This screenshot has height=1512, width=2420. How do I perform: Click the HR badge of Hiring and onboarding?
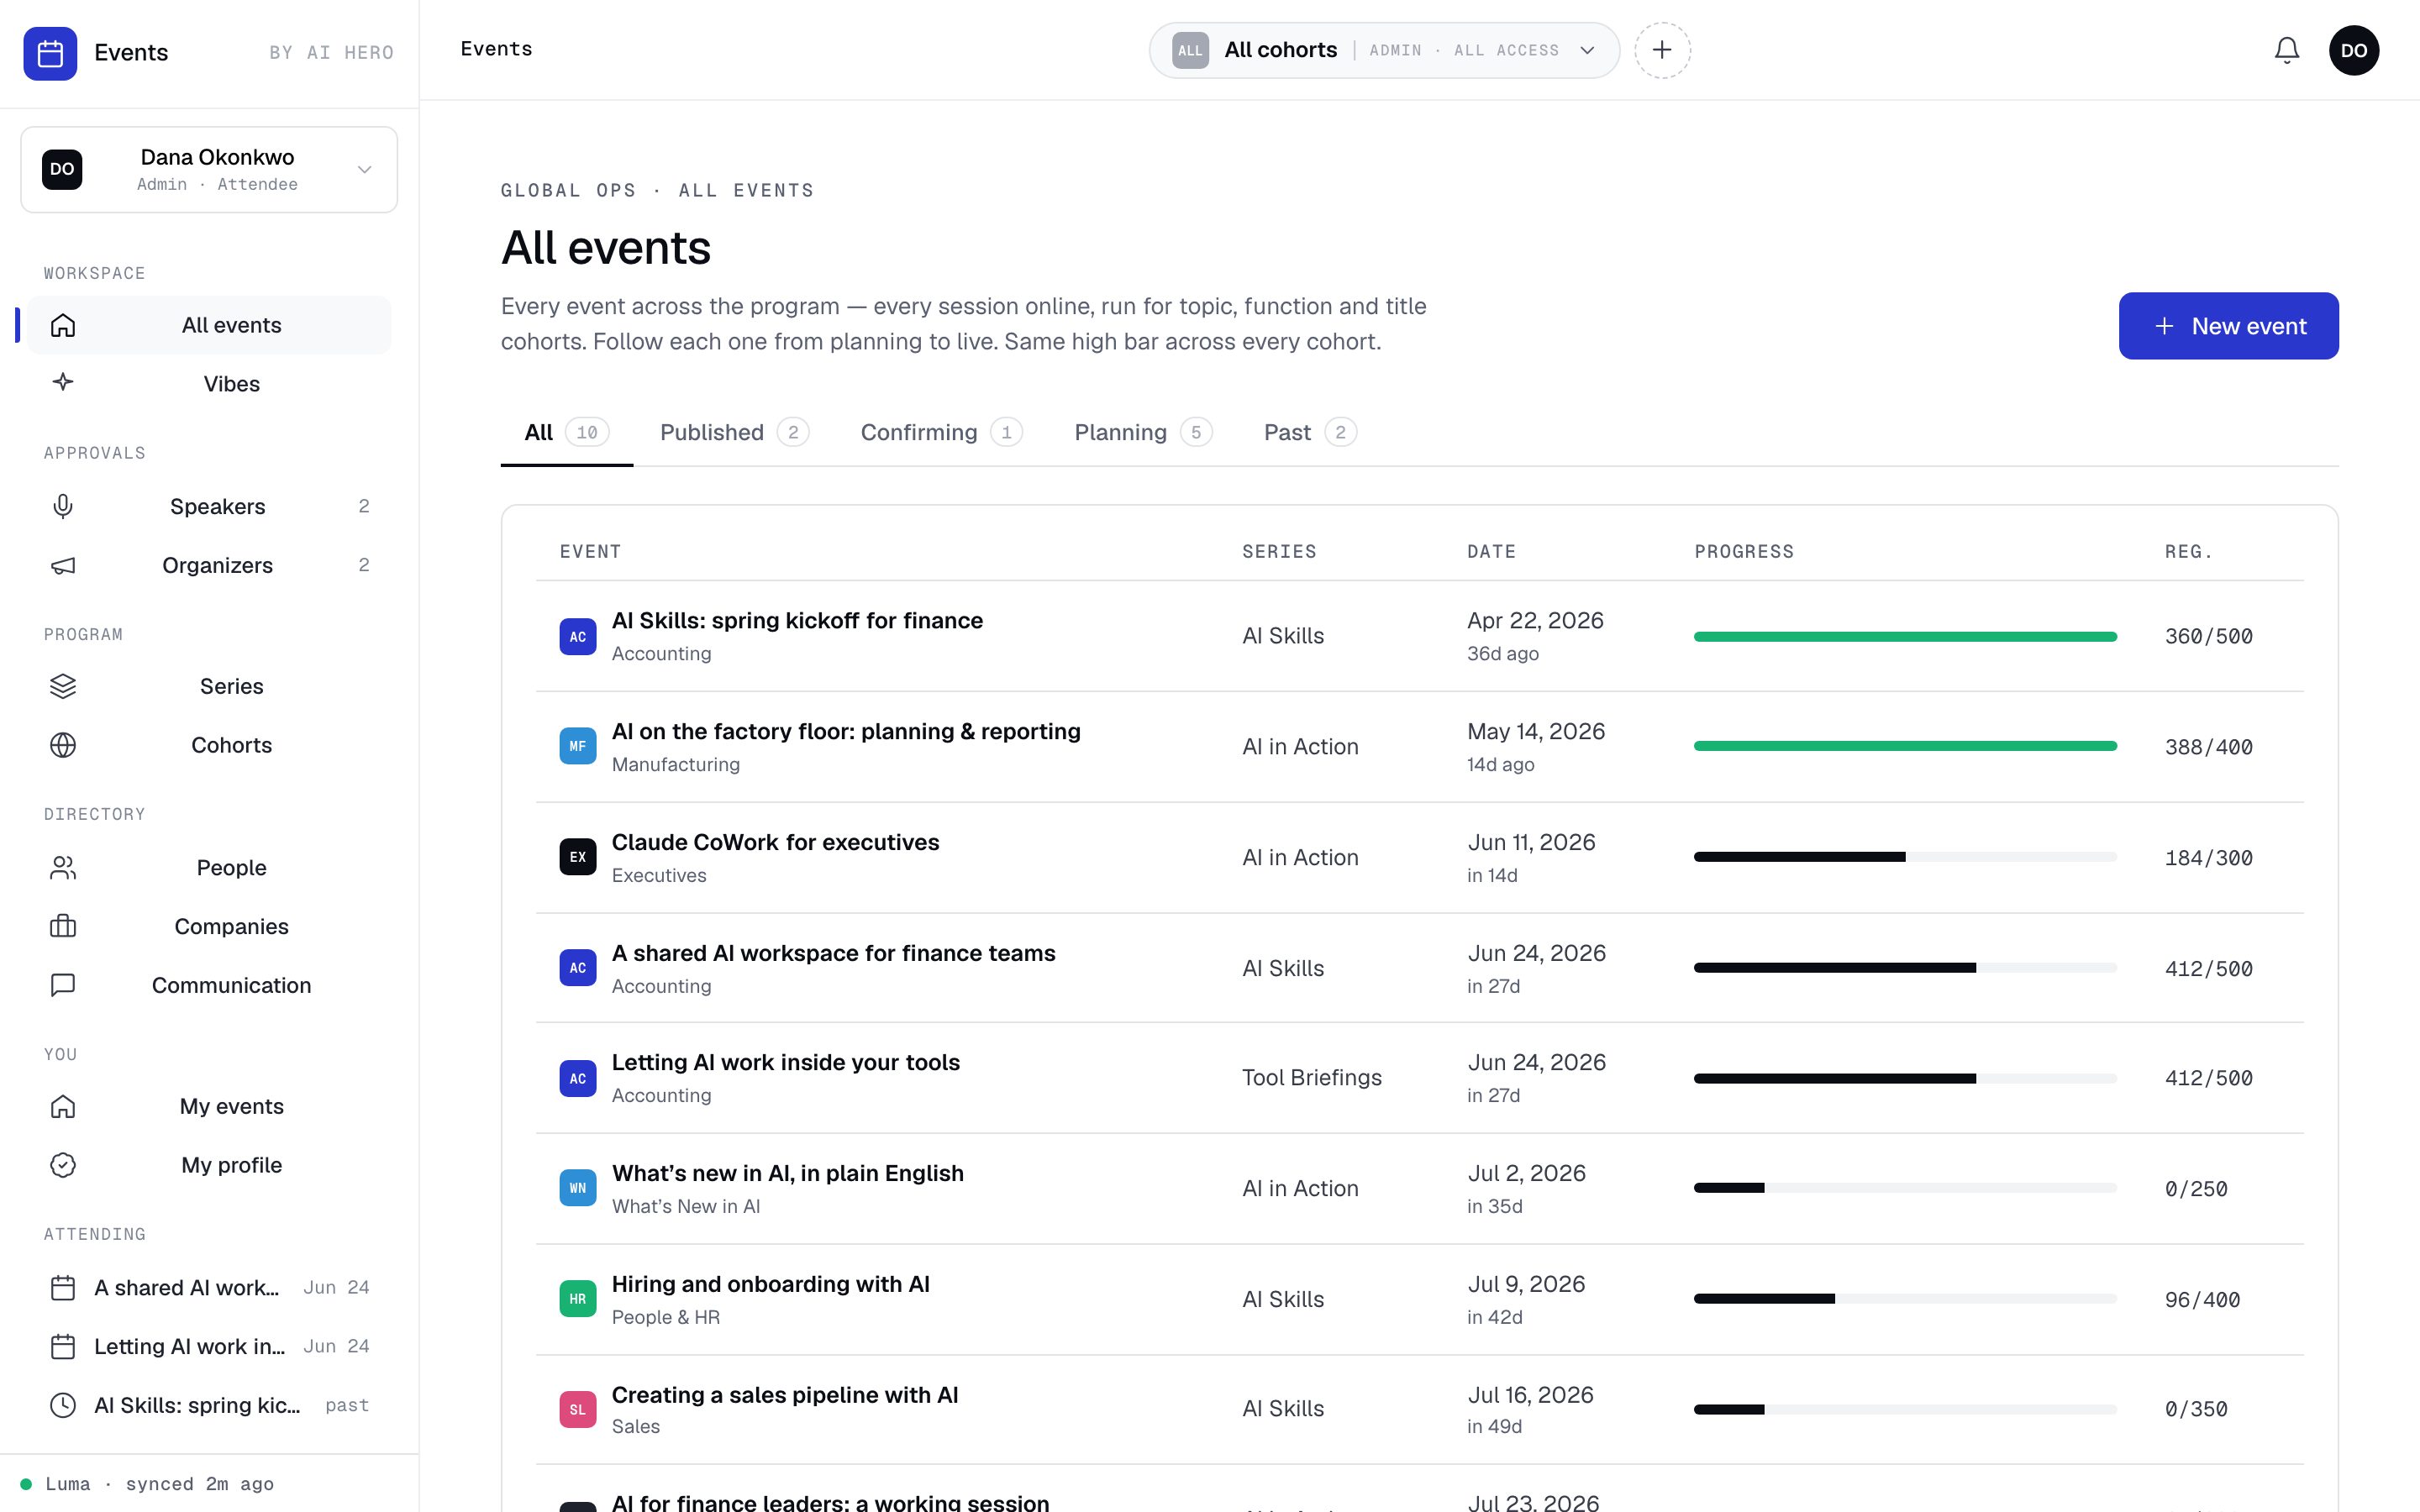(578, 1299)
